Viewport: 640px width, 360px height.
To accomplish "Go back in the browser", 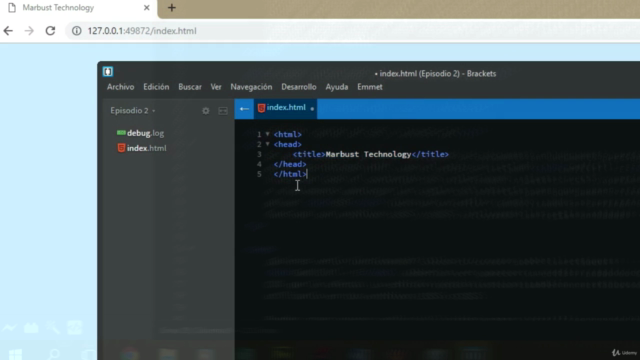I will coord(8,31).
